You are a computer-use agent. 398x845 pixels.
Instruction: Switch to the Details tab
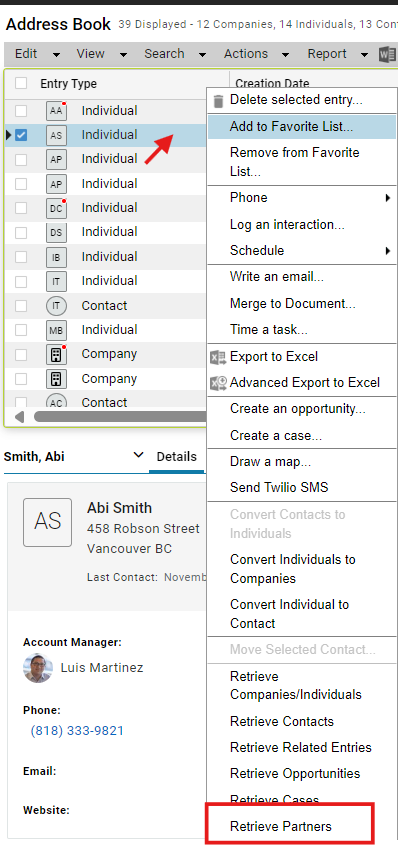tap(177, 457)
